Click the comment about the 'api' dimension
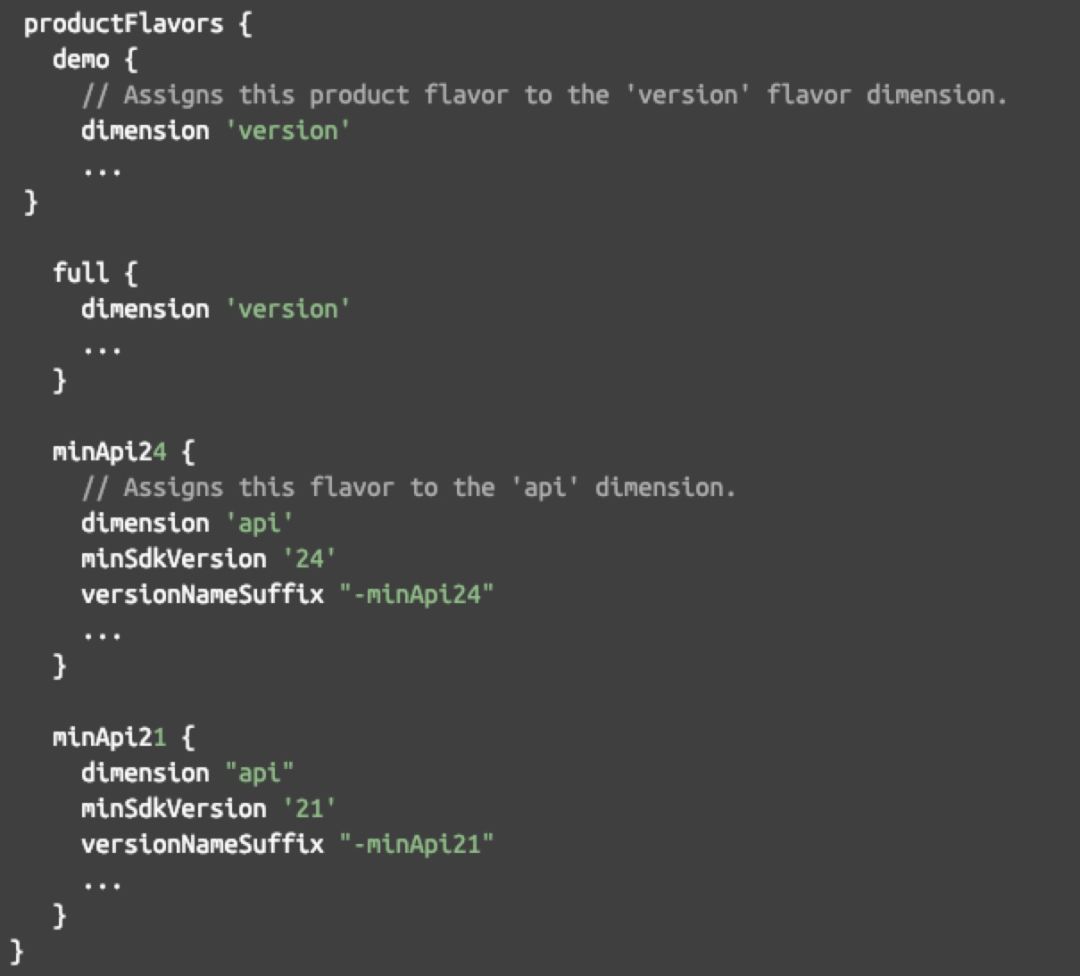Viewport: 1080px width, 976px height. (x=428, y=487)
